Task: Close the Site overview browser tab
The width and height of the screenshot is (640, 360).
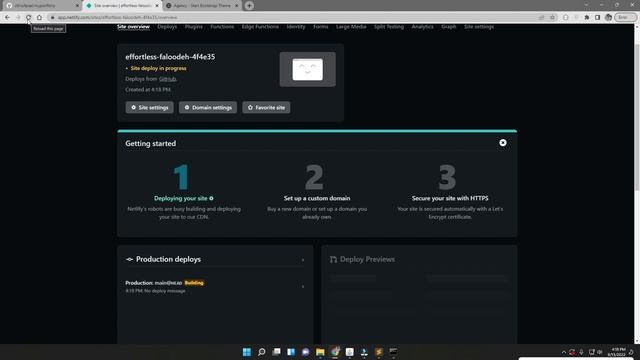Action: coord(157,6)
